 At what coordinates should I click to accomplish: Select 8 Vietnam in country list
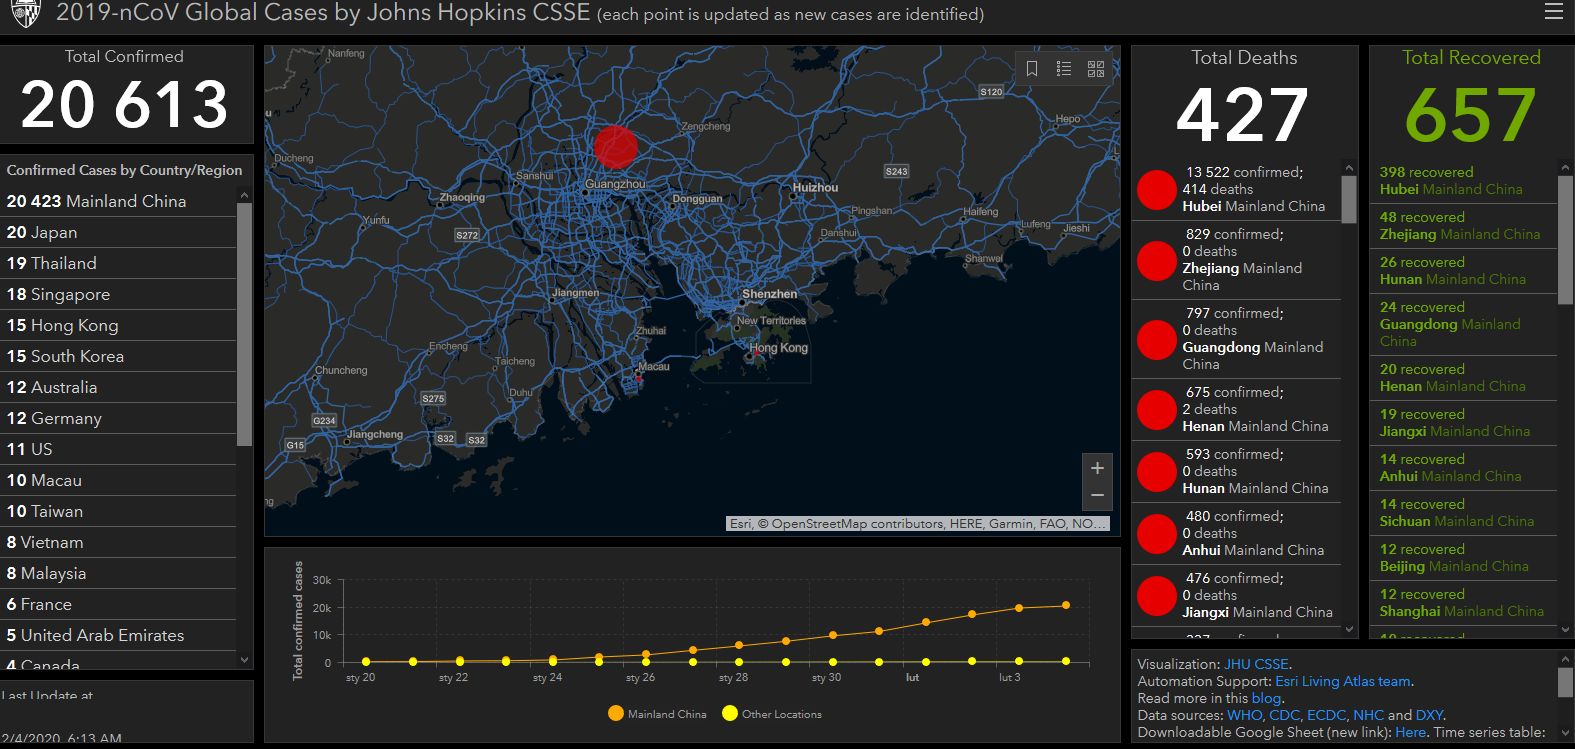tap(118, 542)
